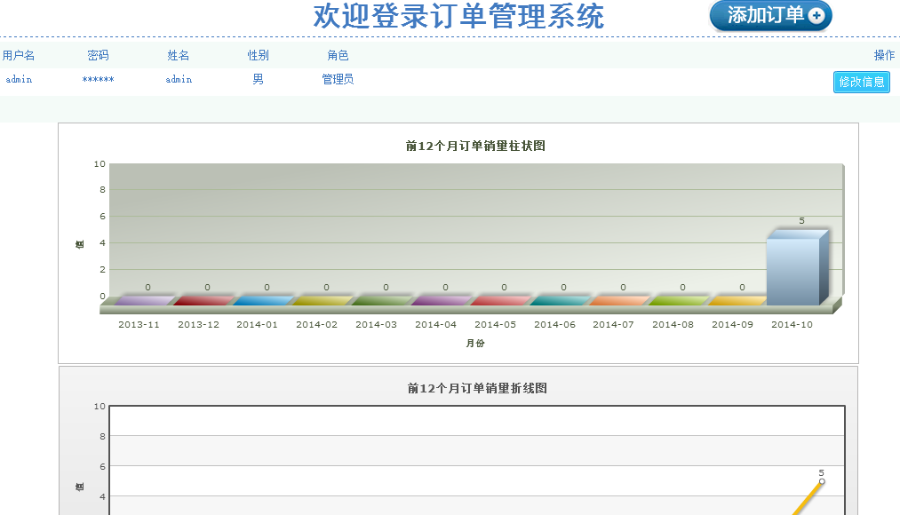
Task: Click the 2014-10 bar showing 5
Action: [x=797, y=268]
